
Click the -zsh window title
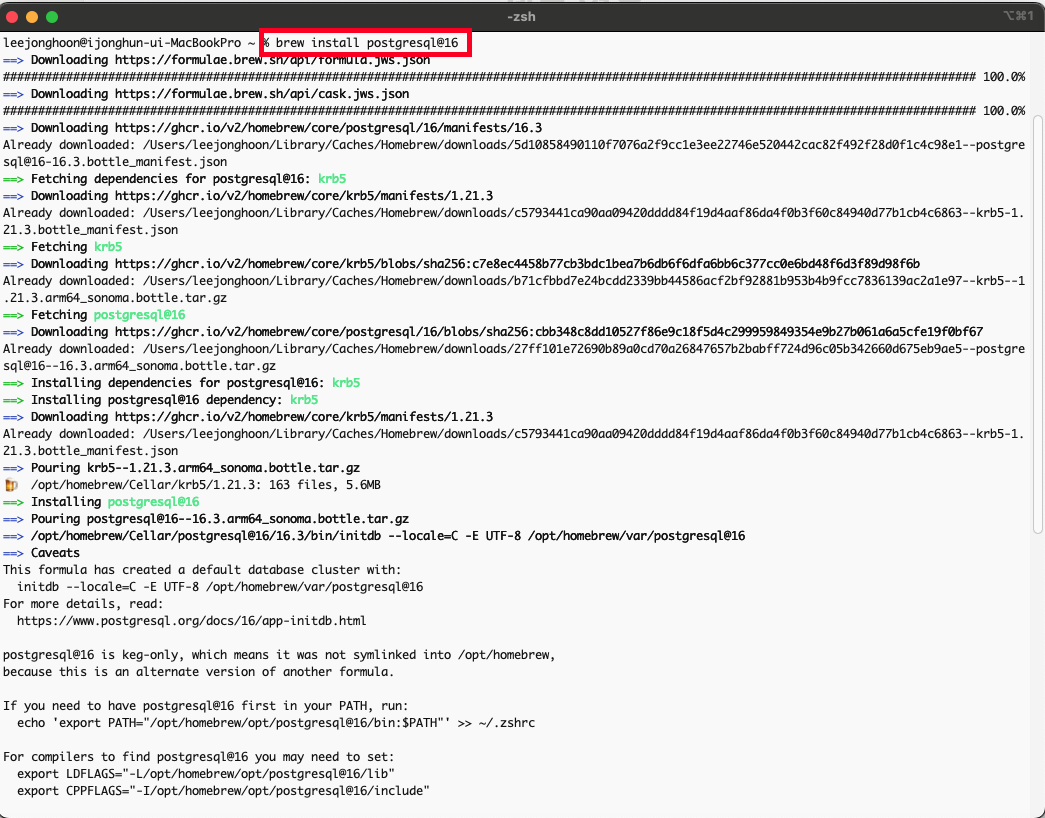tap(521, 17)
